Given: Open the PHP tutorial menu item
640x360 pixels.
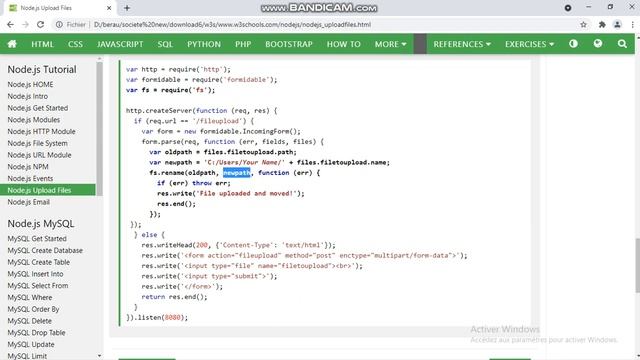Looking at the screenshot, I should (x=243, y=44).
